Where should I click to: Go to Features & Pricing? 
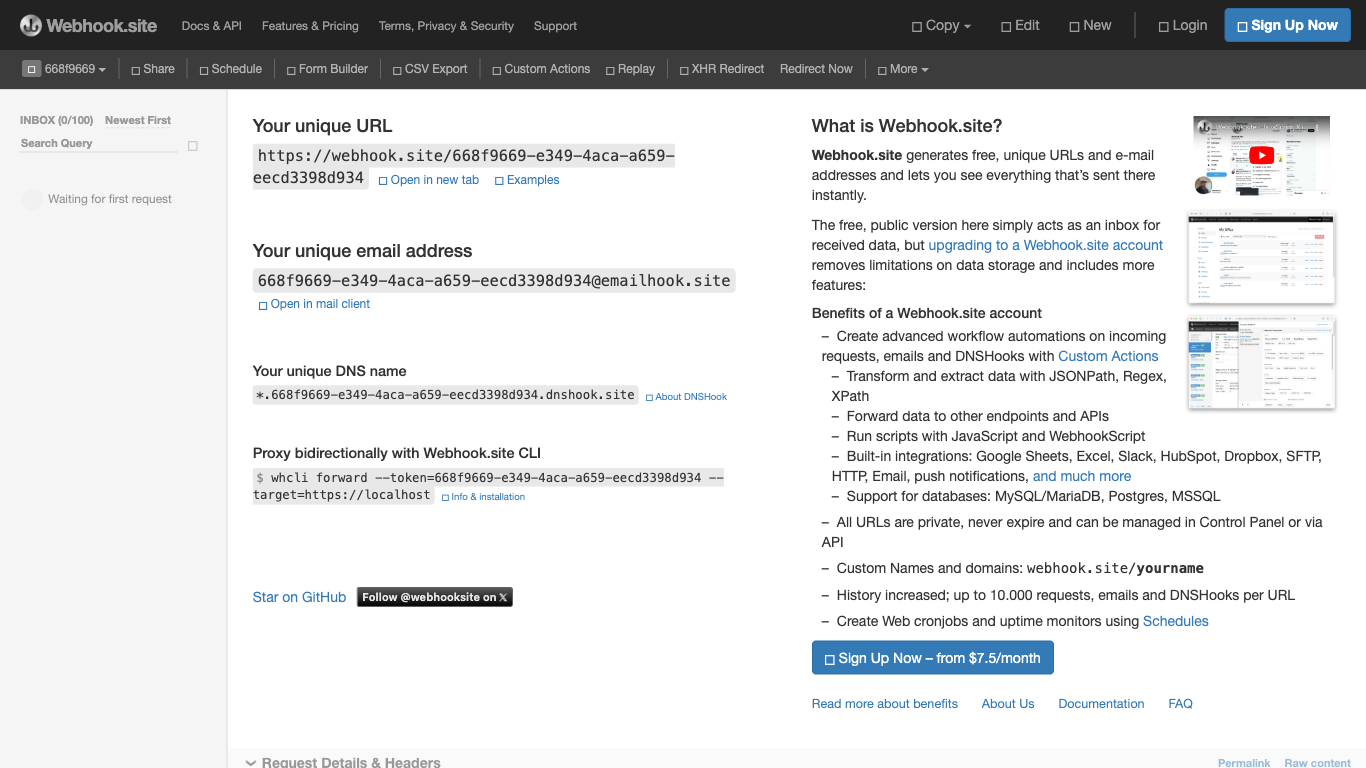(310, 26)
